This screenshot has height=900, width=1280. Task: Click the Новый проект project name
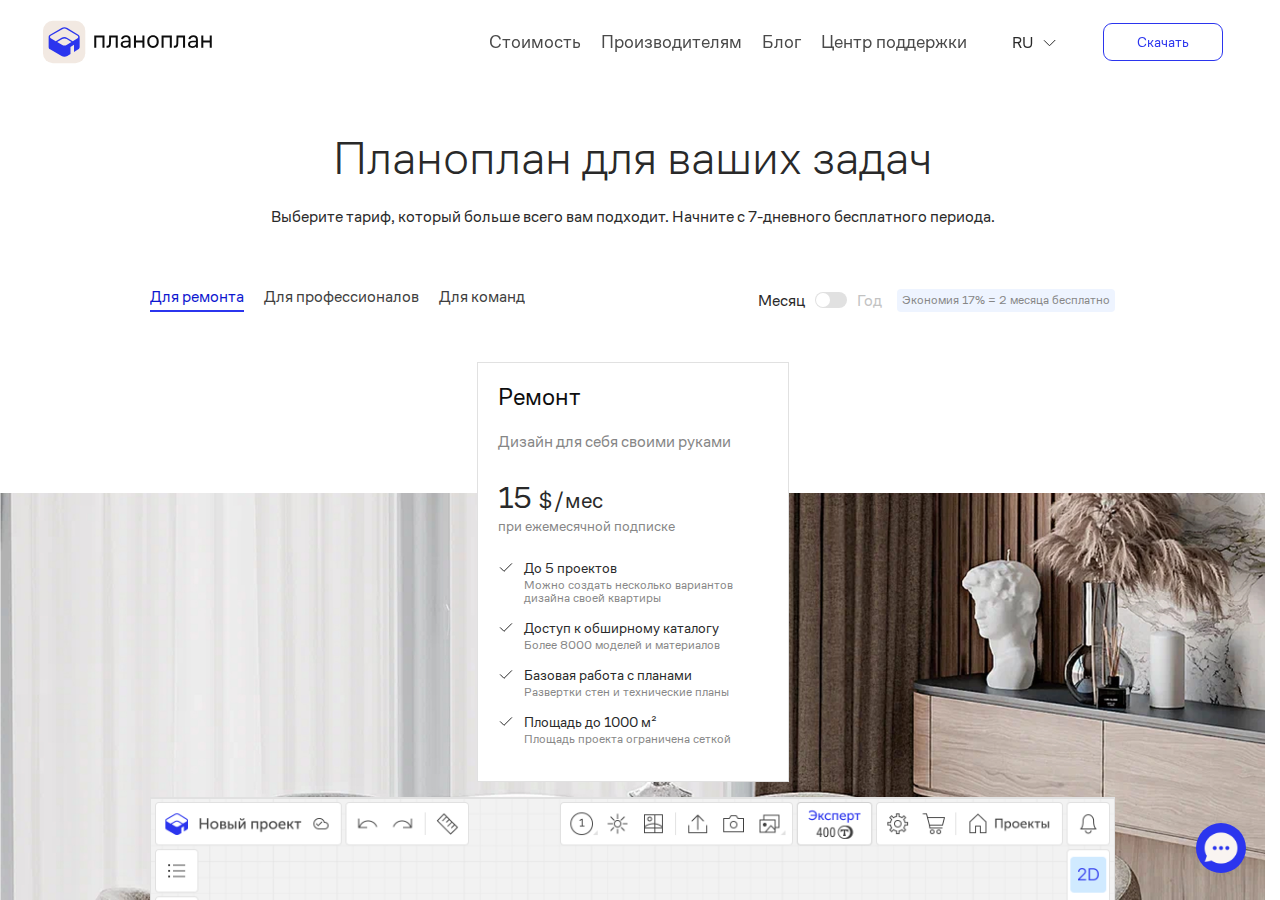[x=250, y=824]
